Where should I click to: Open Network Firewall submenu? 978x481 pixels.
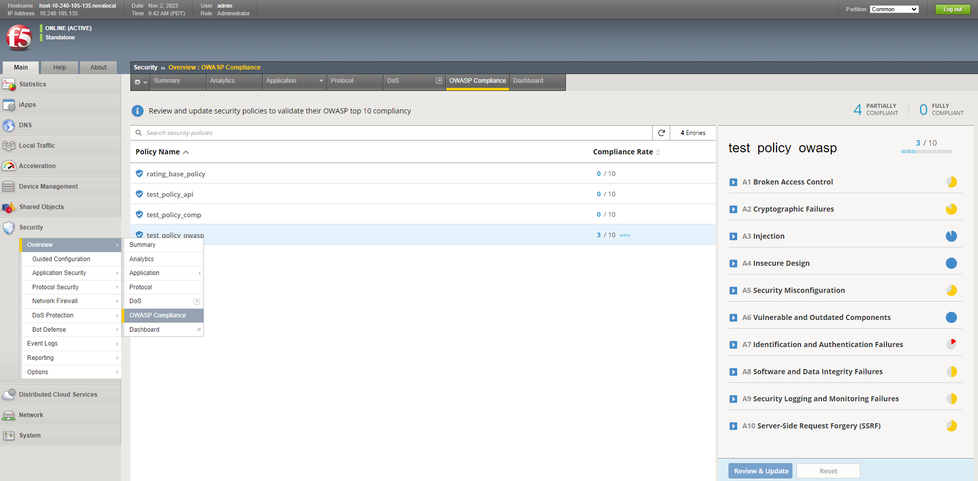click(x=70, y=301)
